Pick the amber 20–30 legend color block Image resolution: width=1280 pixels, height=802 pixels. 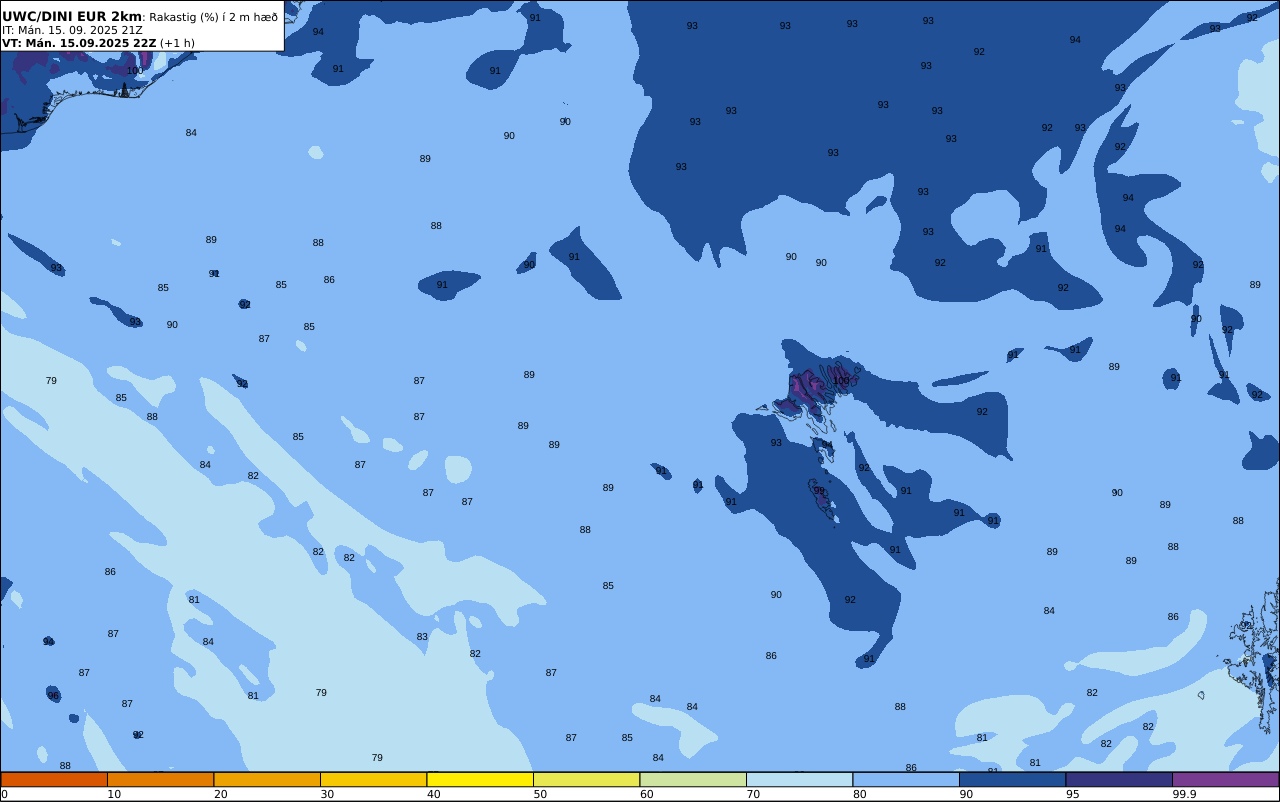pos(267,779)
